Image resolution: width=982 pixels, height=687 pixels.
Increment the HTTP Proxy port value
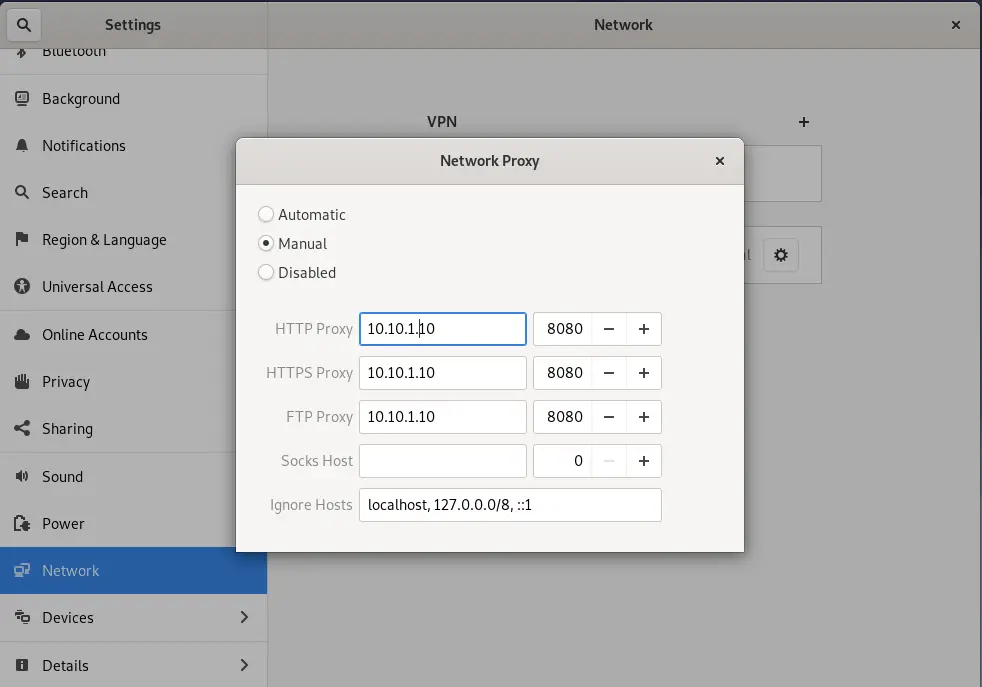[644, 328]
